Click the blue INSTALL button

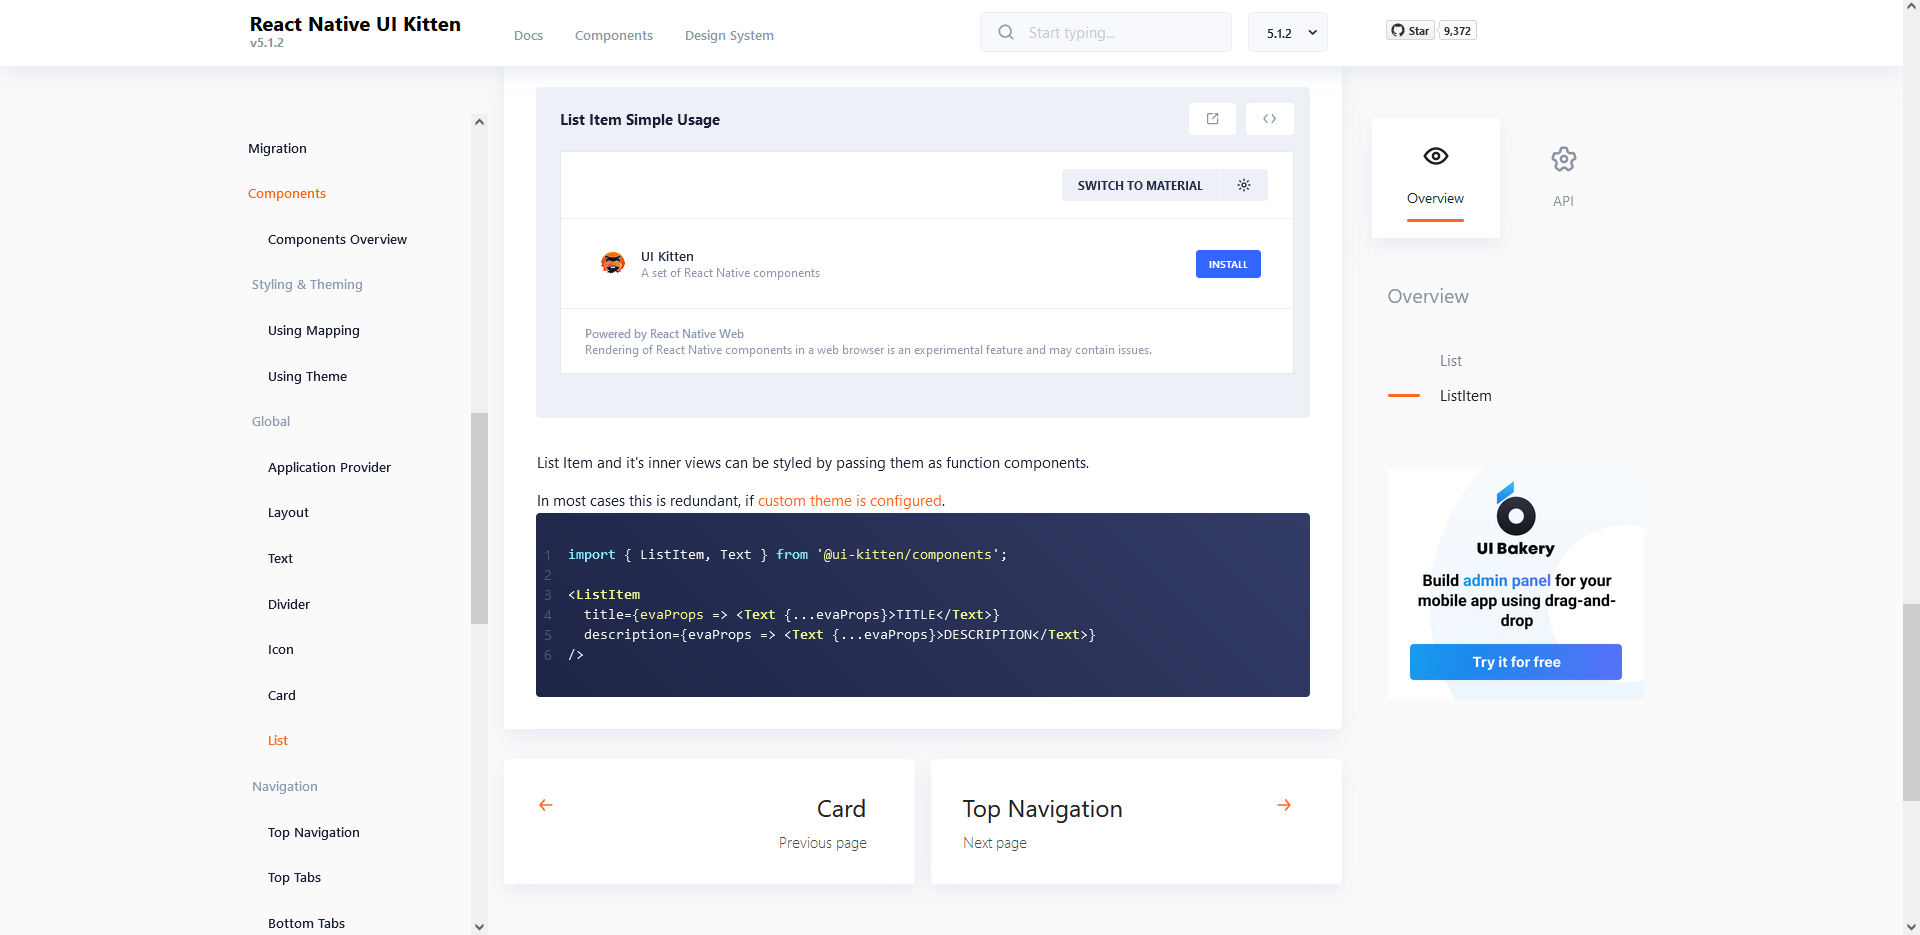point(1228,264)
